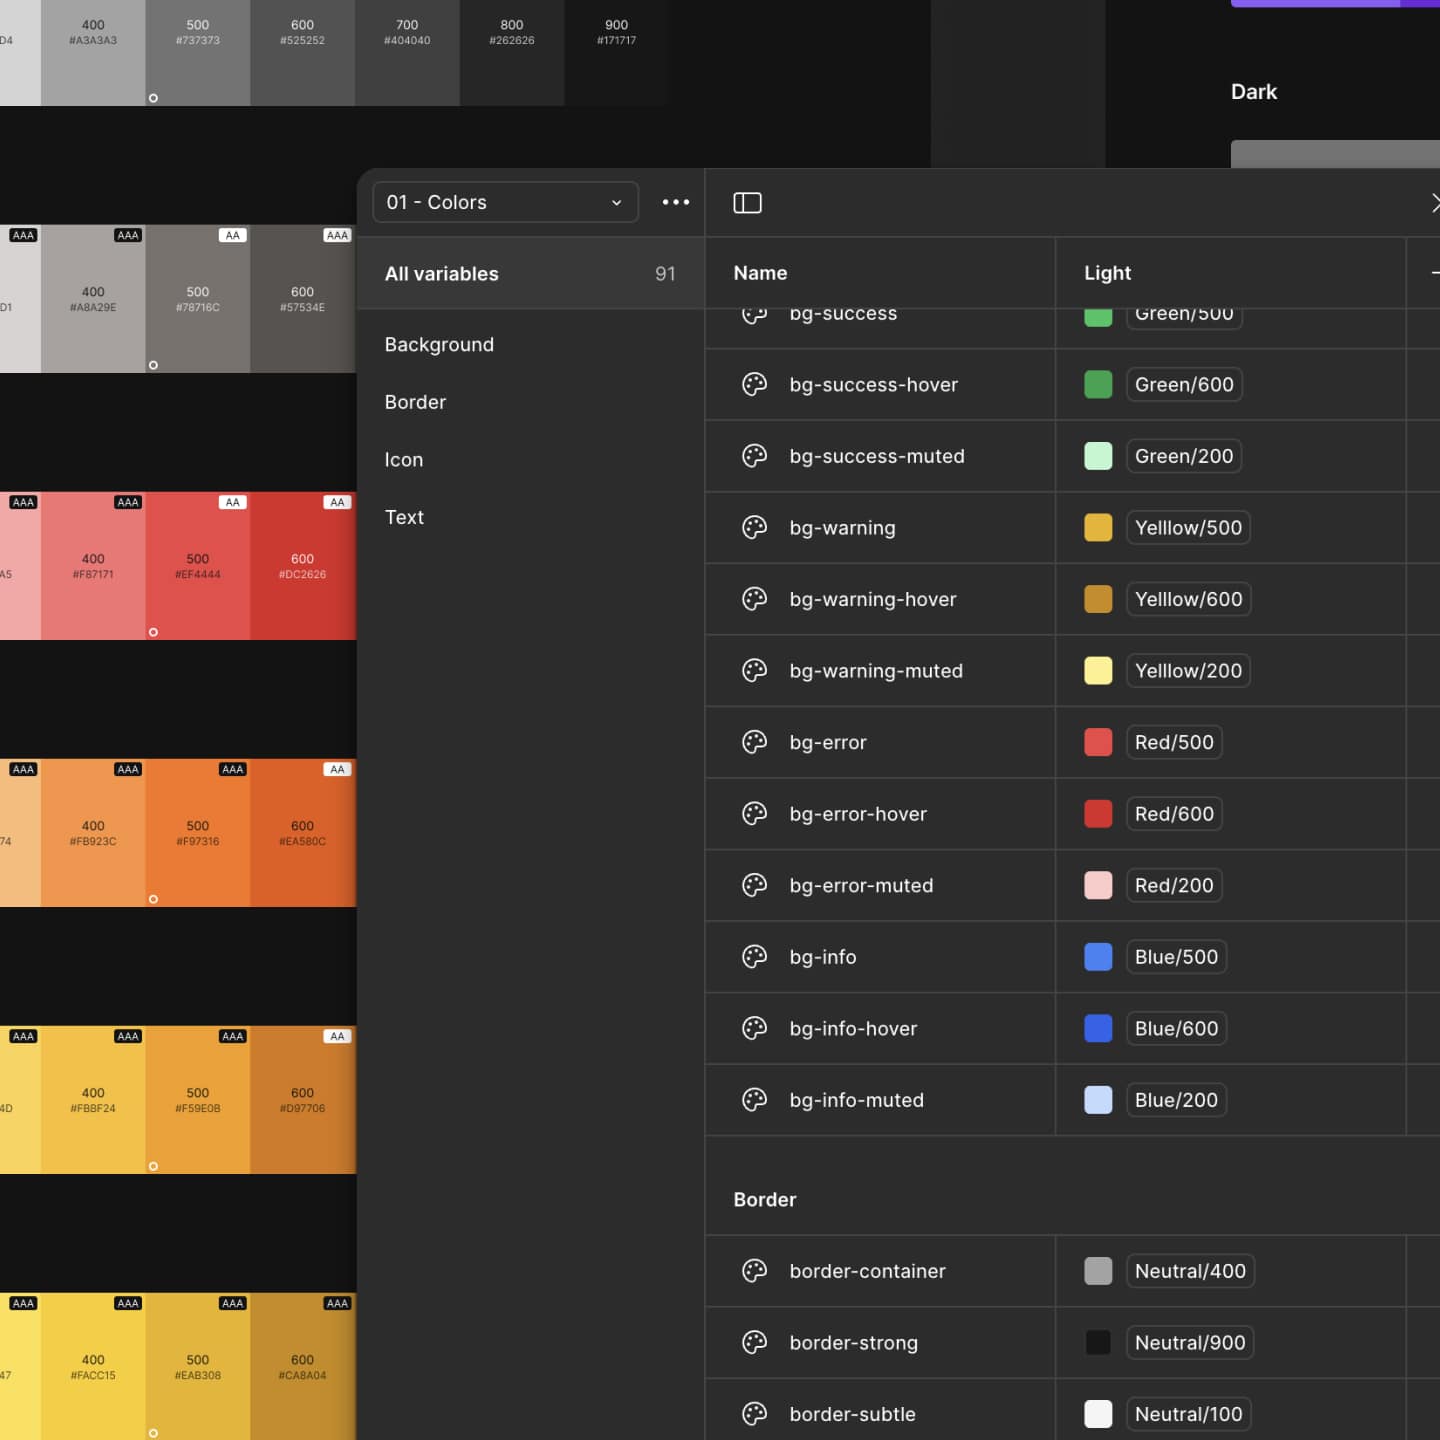Click the Green/600 alias value pill

[x=1183, y=385]
